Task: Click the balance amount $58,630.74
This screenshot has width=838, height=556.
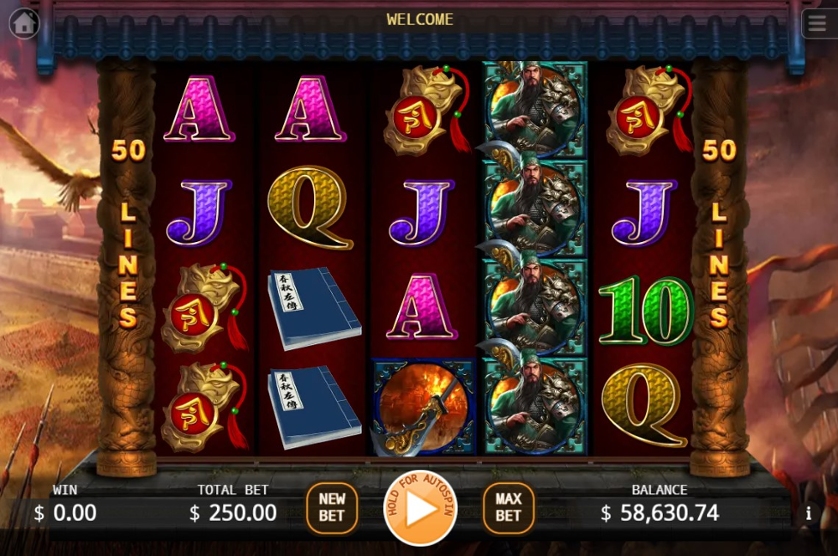Action: click(659, 513)
